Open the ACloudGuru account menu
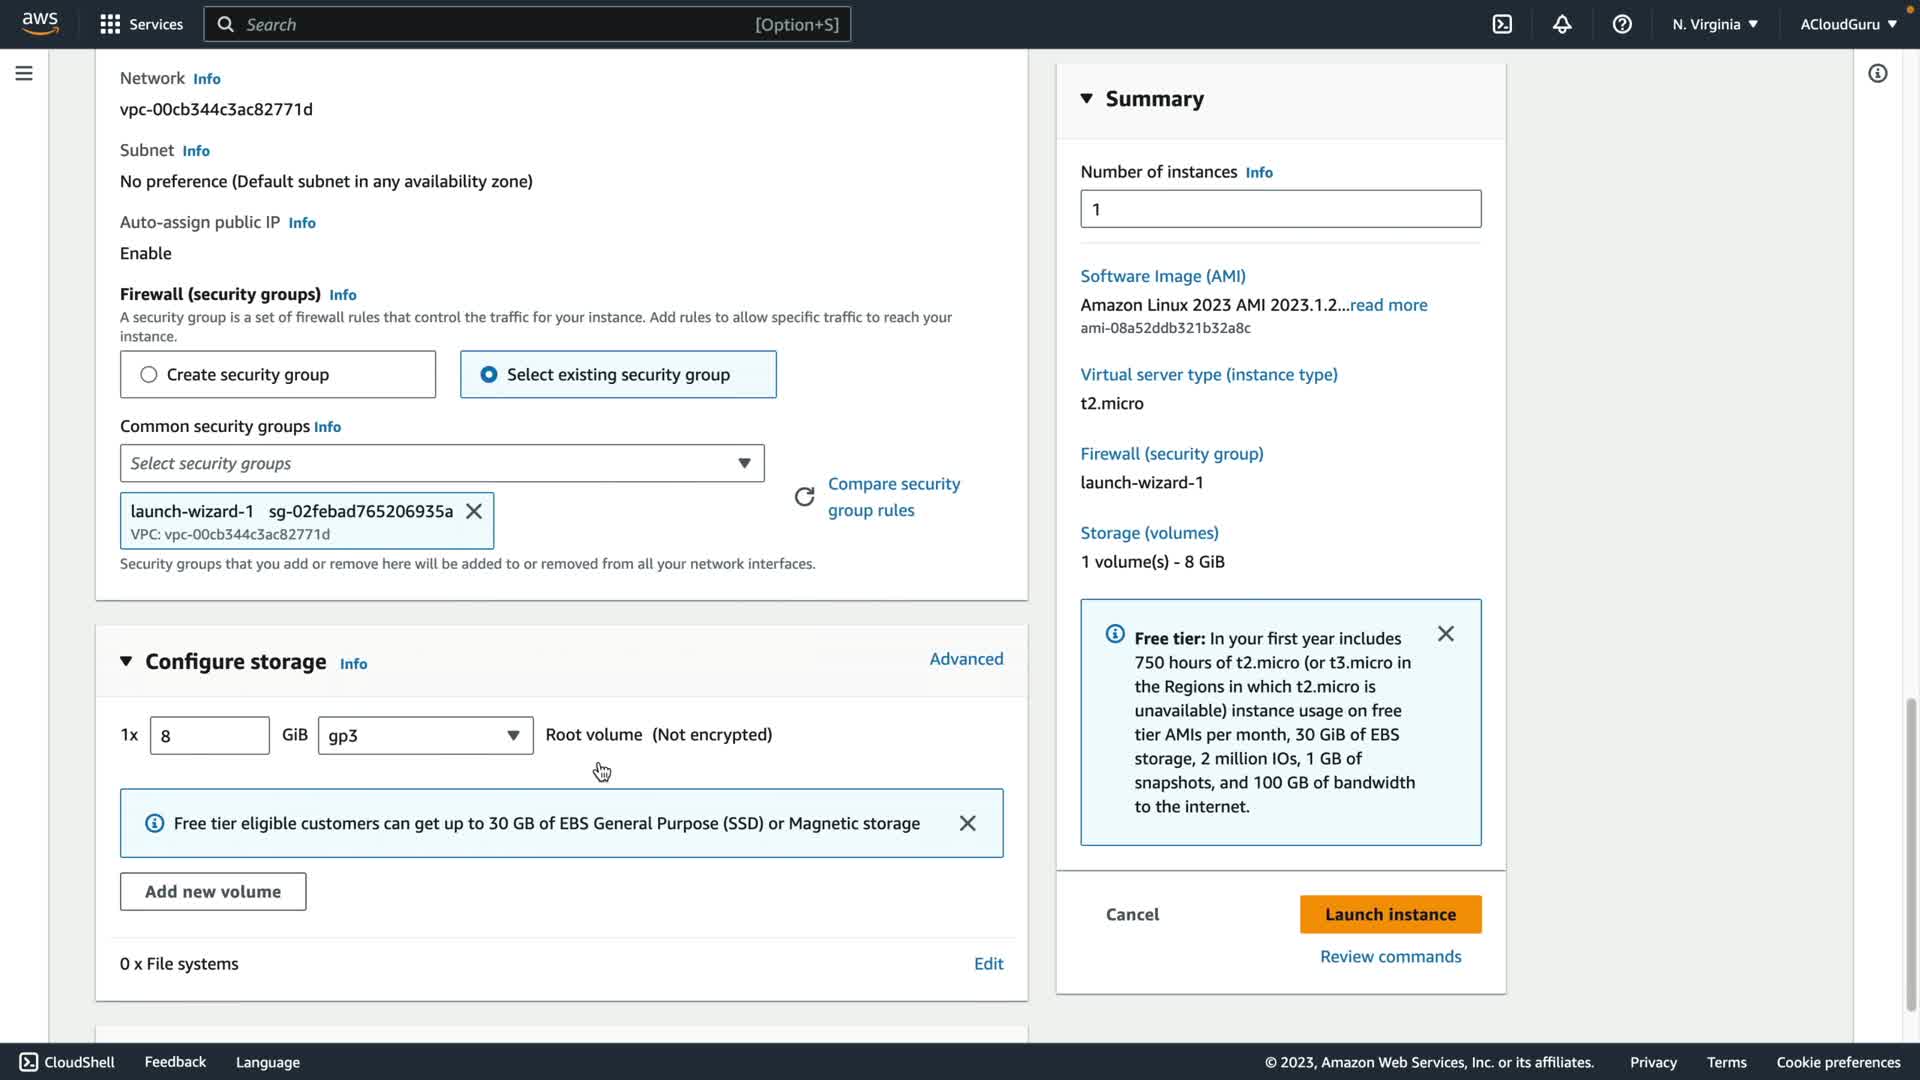The width and height of the screenshot is (1920, 1080). 1847,24
